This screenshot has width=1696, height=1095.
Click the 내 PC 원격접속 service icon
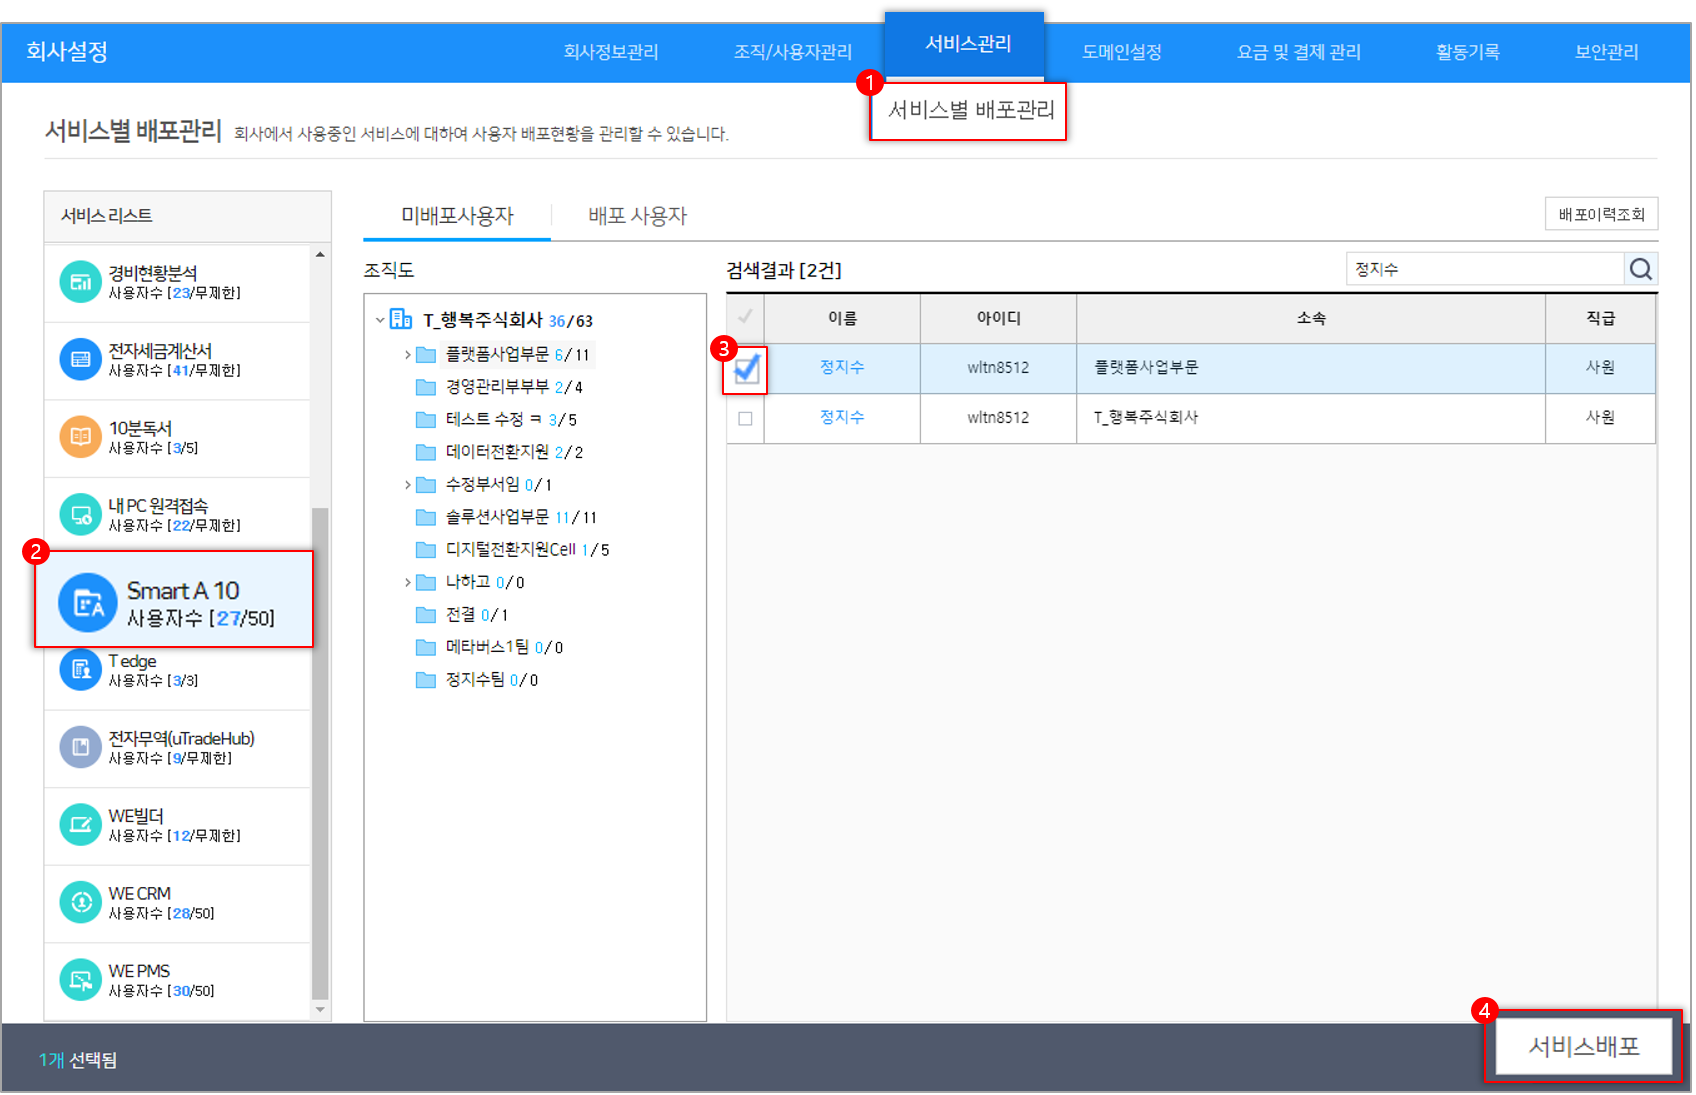point(80,515)
